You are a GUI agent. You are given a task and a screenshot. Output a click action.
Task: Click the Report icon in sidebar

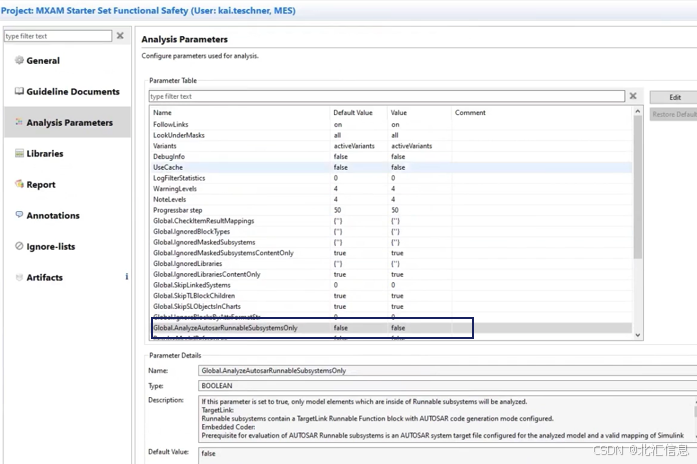[19, 184]
